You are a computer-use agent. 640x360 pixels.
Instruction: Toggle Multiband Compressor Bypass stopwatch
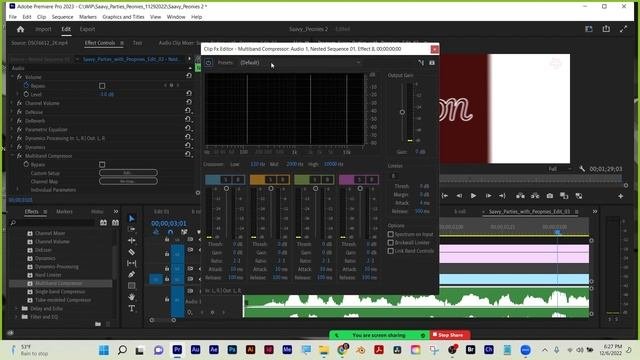[x=27, y=164]
